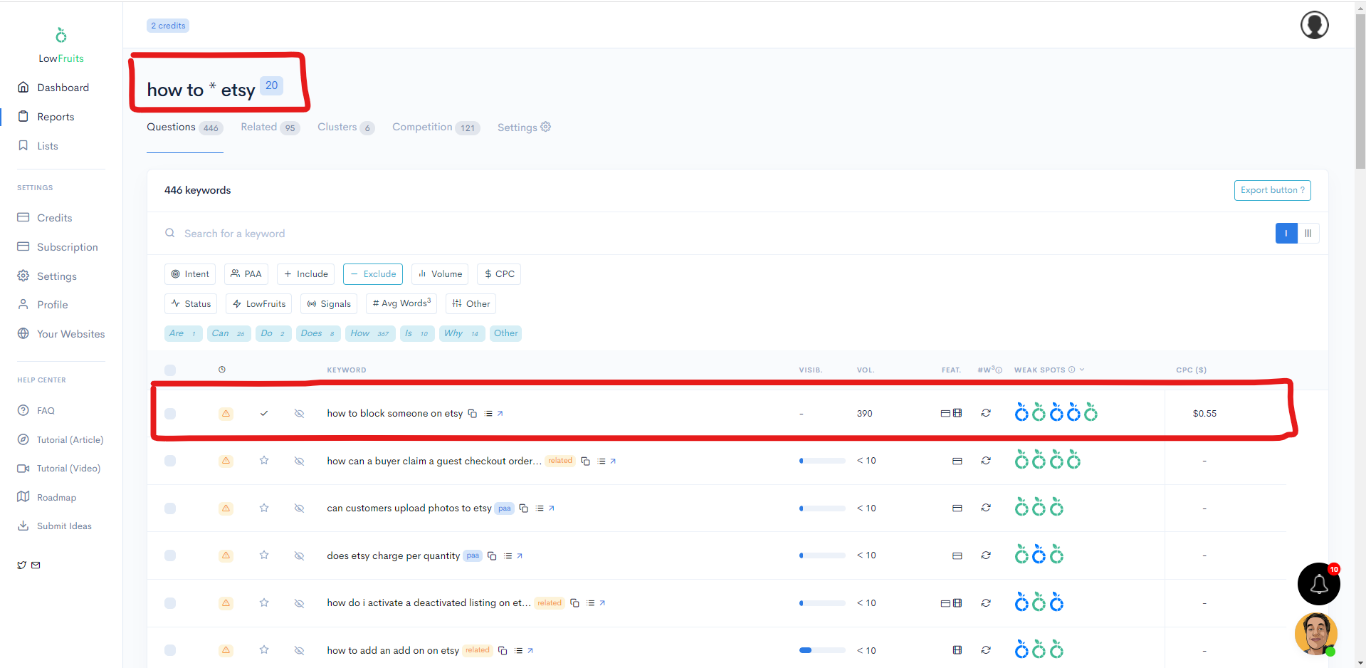Check the 'how to block someone on etsy' row checkbox

click(170, 413)
